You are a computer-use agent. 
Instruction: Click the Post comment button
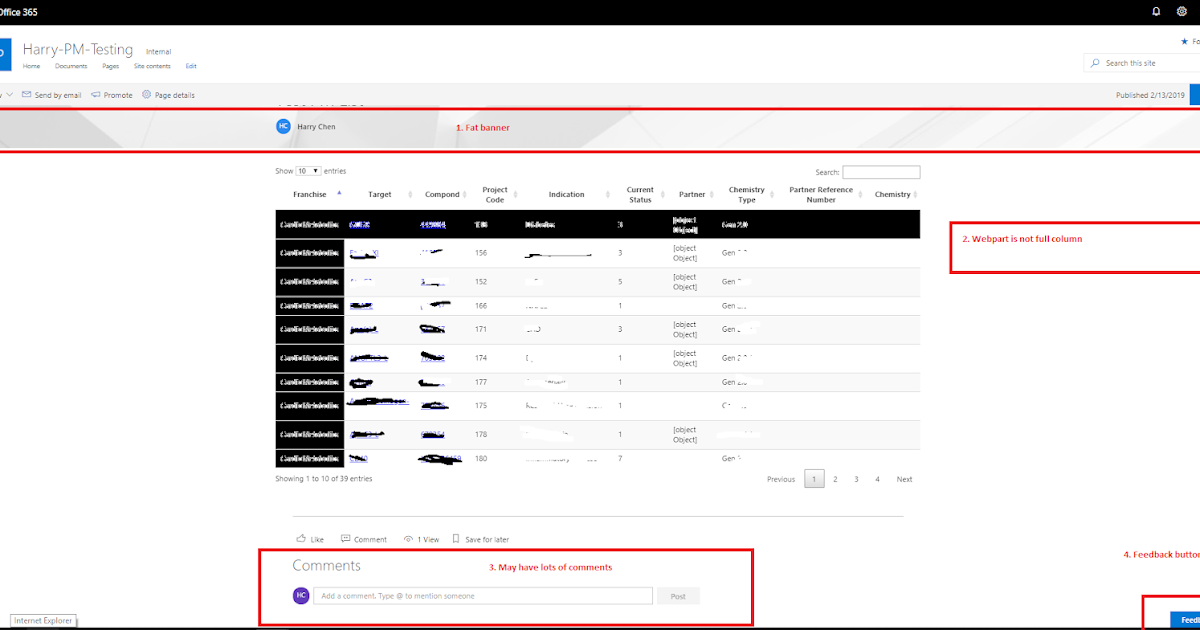[x=678, y=595]
